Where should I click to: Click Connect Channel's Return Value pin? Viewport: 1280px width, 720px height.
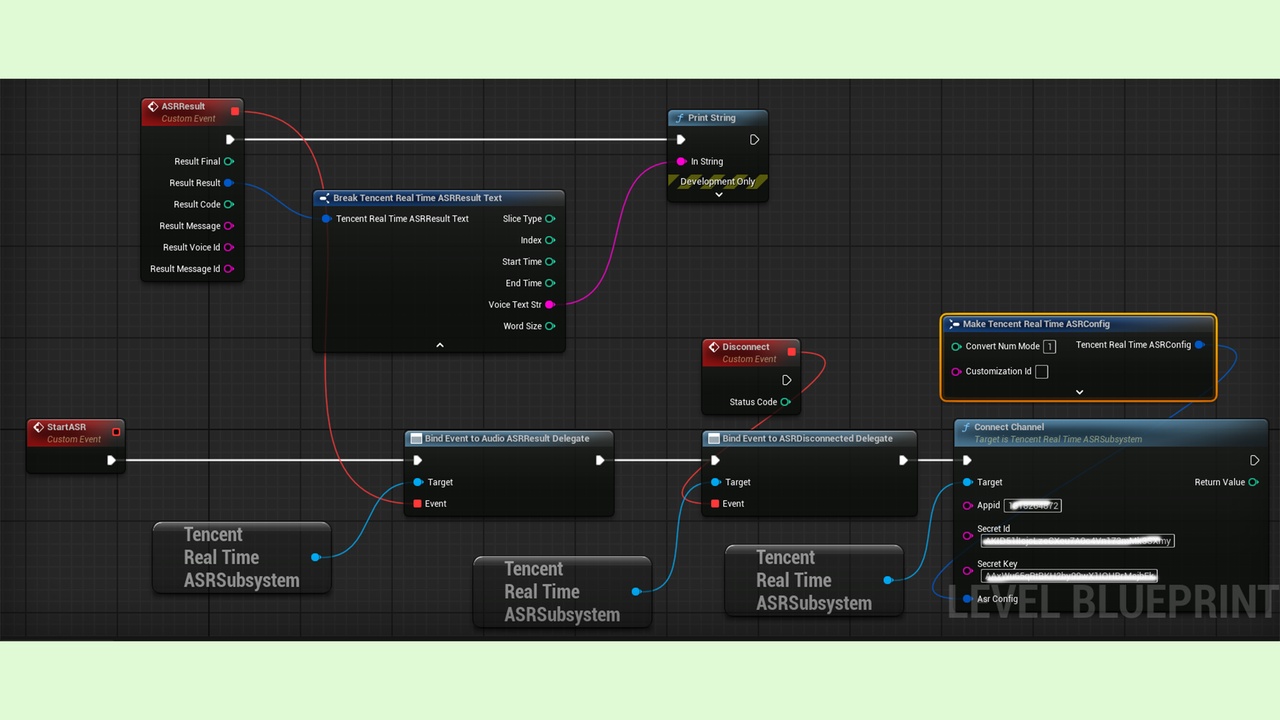(x=1254, y=482)
